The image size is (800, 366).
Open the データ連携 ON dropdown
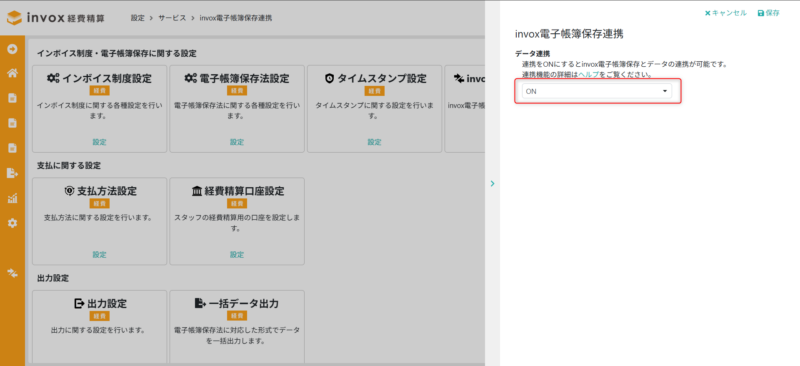[x=597, y=91]
